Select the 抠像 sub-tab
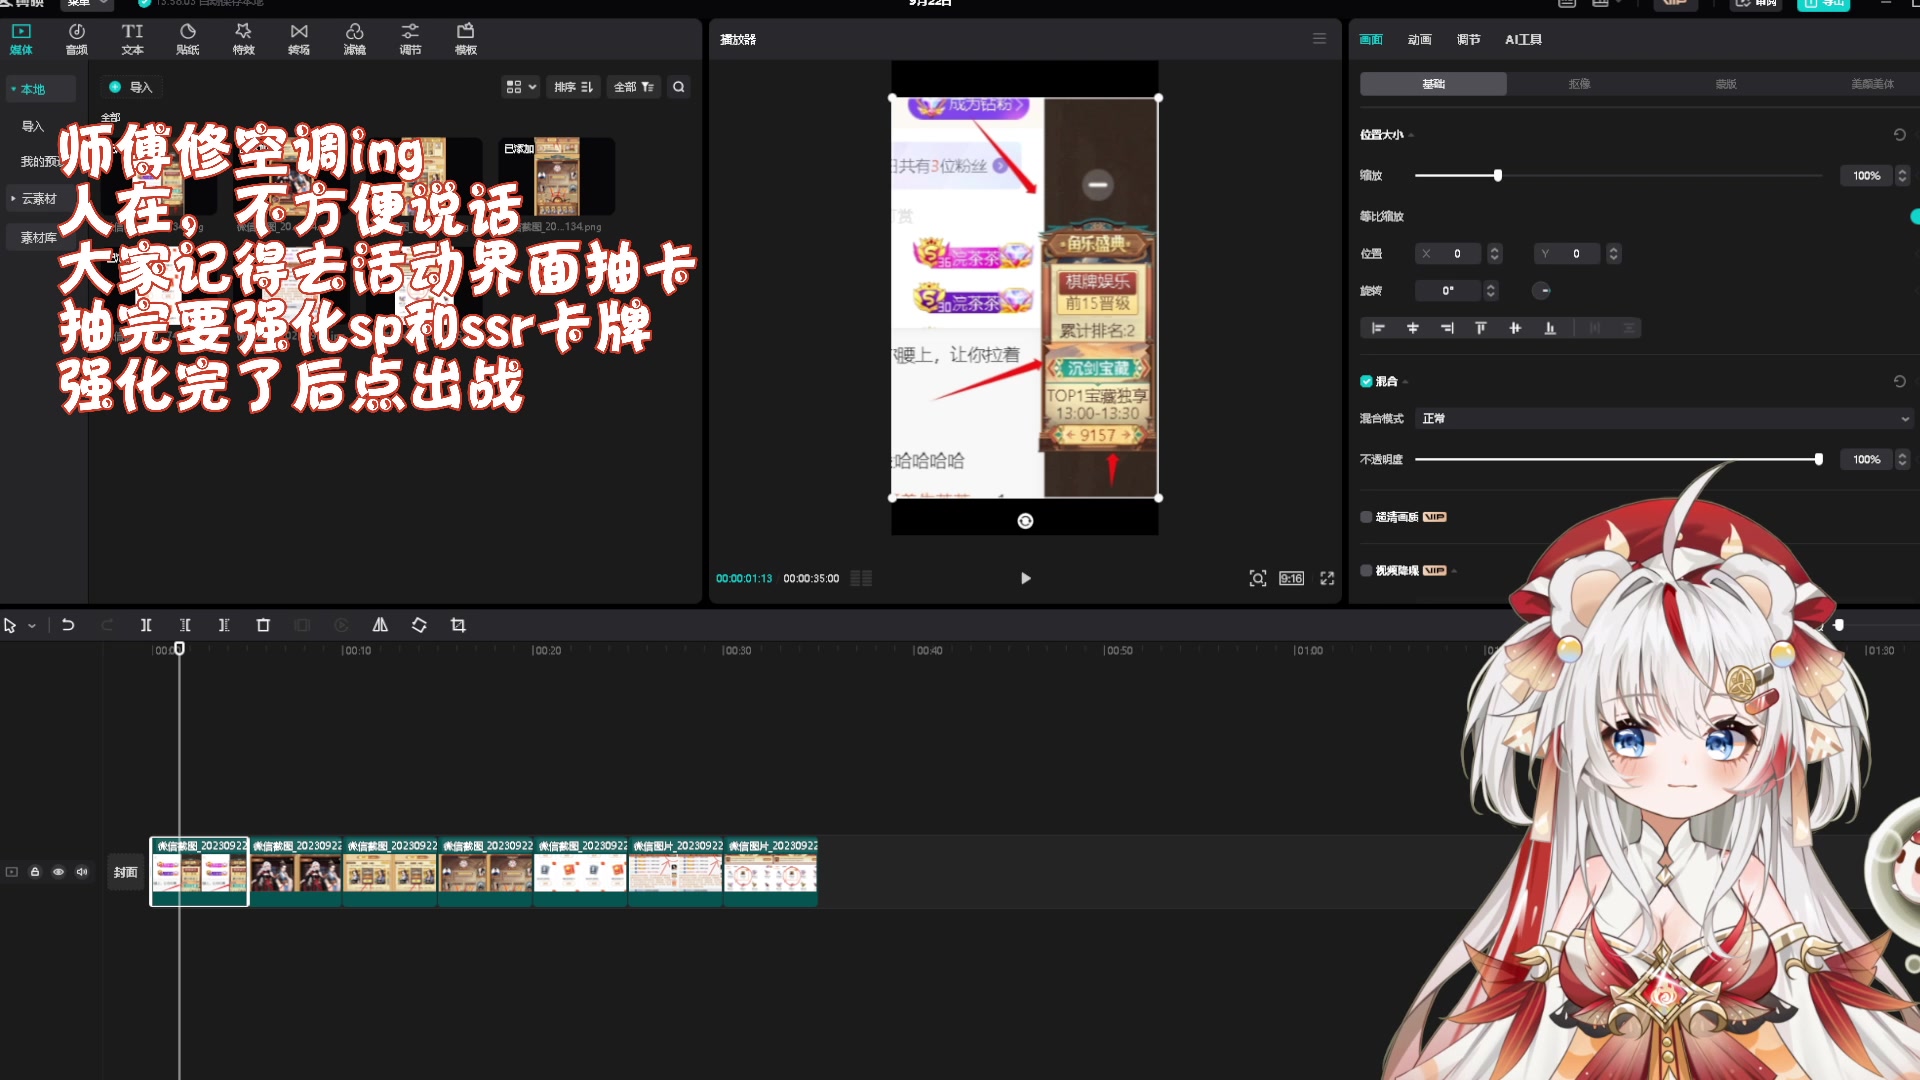This screenshot has height=1080, width=1920. [1580, 84]
